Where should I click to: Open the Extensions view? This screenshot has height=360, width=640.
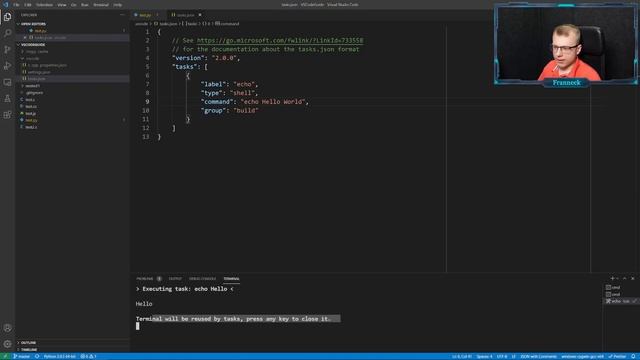click(7, 115)
